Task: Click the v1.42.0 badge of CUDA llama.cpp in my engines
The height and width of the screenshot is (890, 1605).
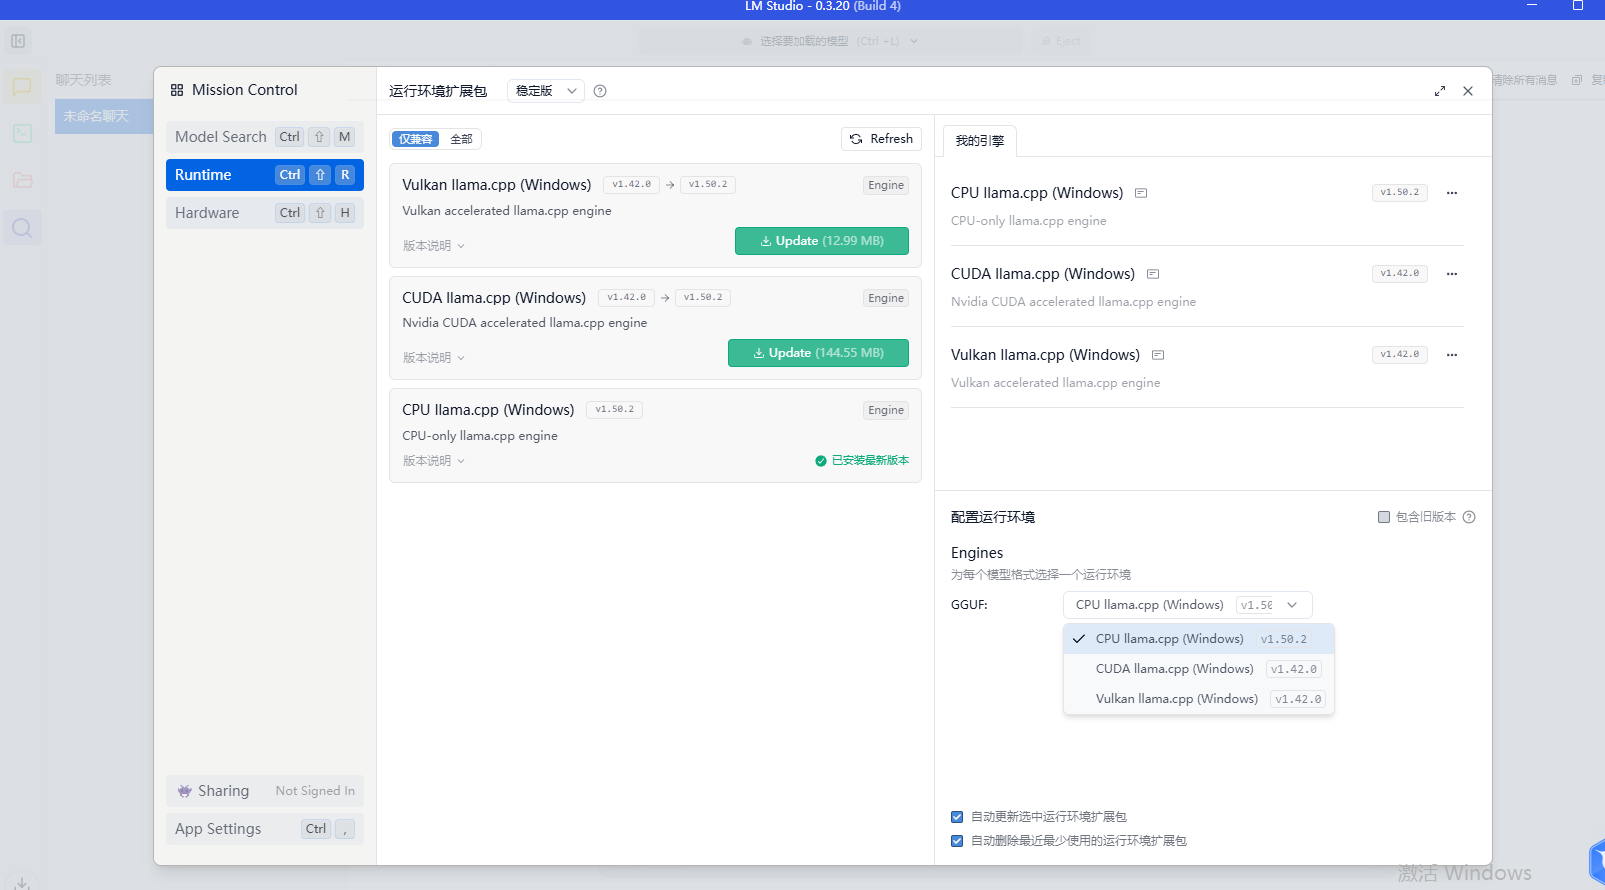Action: [x=1400, y=273]
